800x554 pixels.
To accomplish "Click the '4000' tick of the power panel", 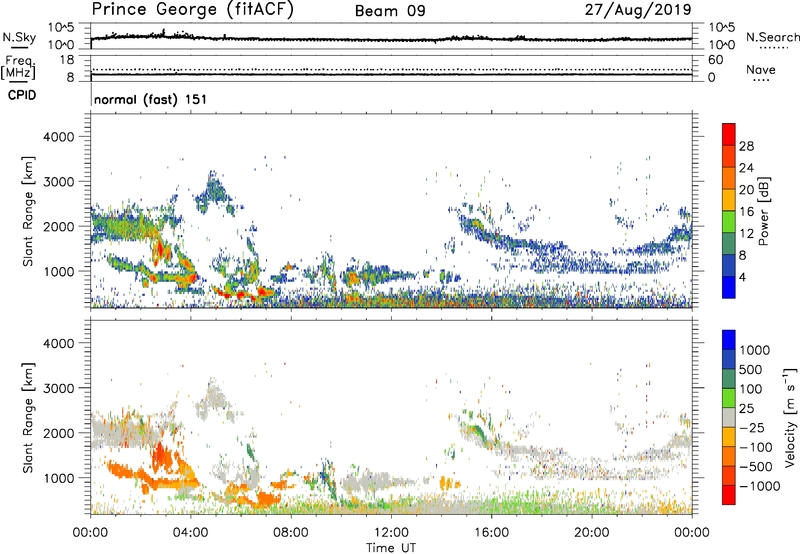I will 58,137.
